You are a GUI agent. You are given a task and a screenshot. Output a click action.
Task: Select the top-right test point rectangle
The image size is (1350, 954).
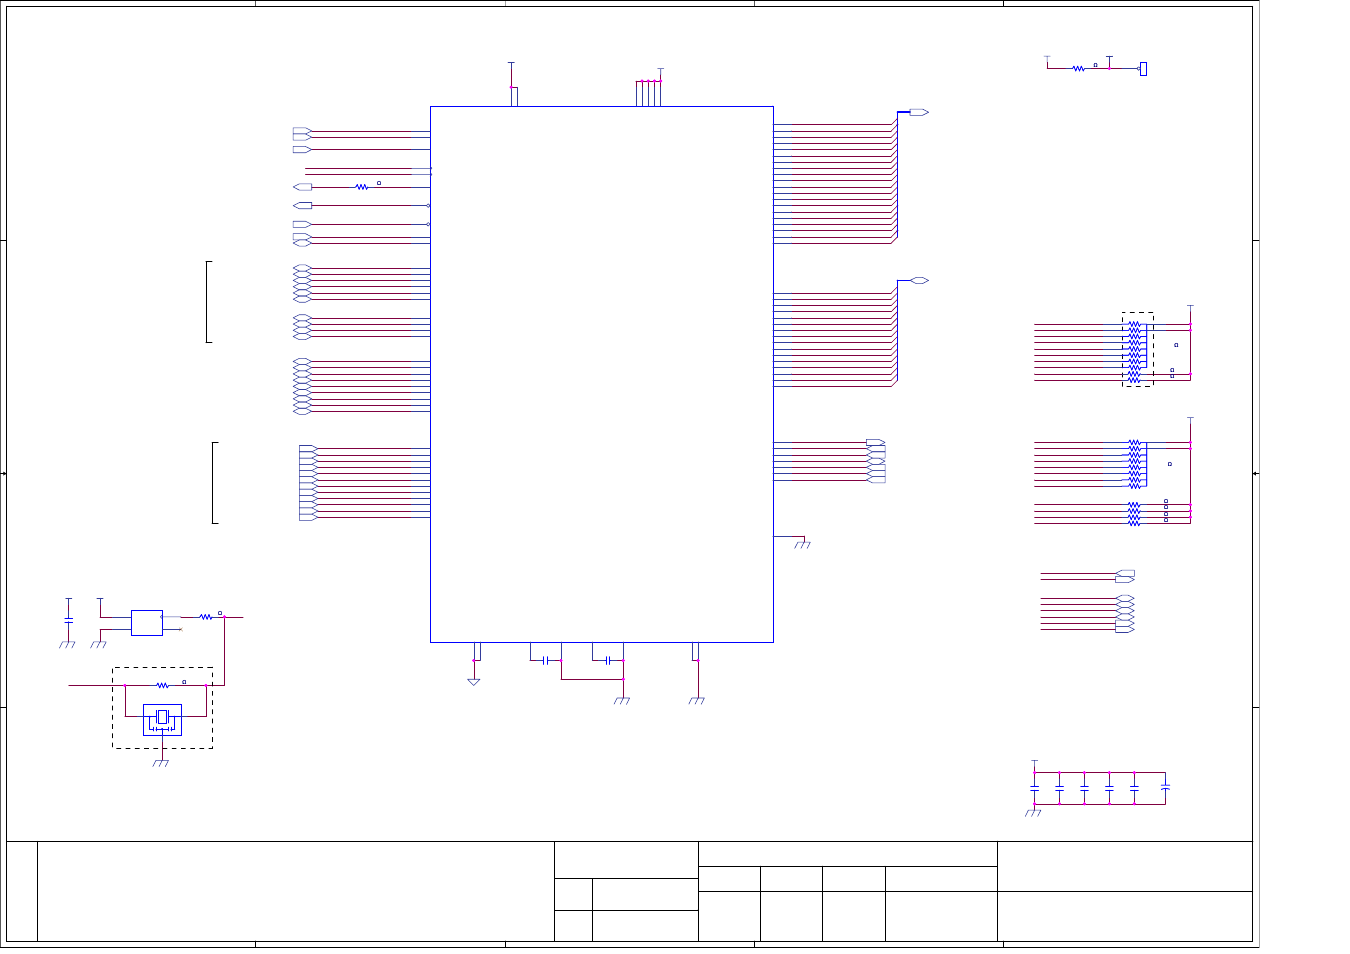point(1143,69)
